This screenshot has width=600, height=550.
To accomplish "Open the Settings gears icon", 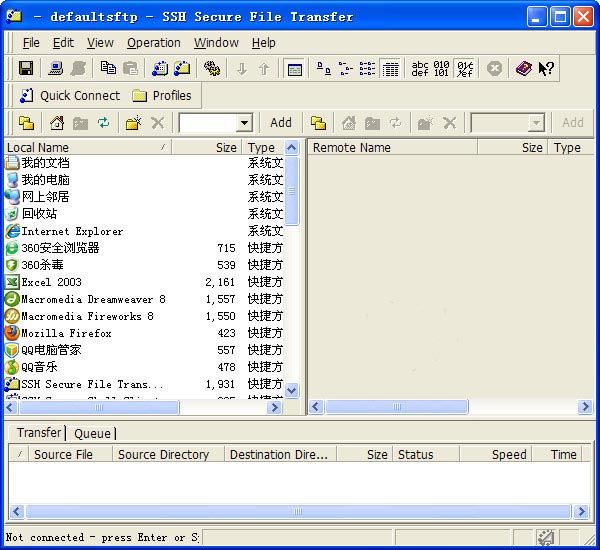I will pos(212,69).
